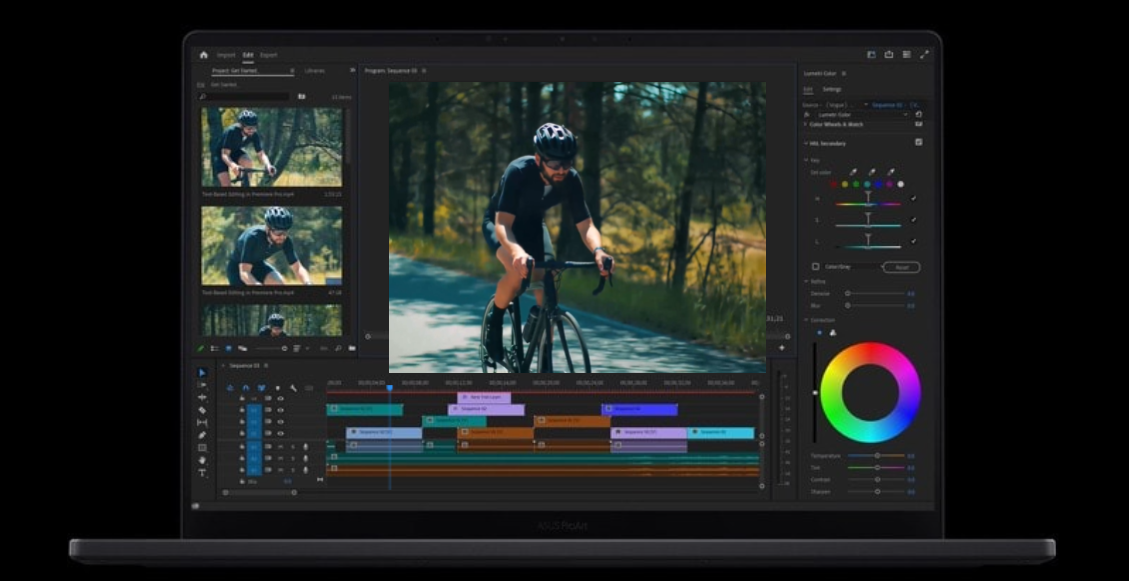Switch to the Export tab

pyautogui.click(x=269, y=55)
